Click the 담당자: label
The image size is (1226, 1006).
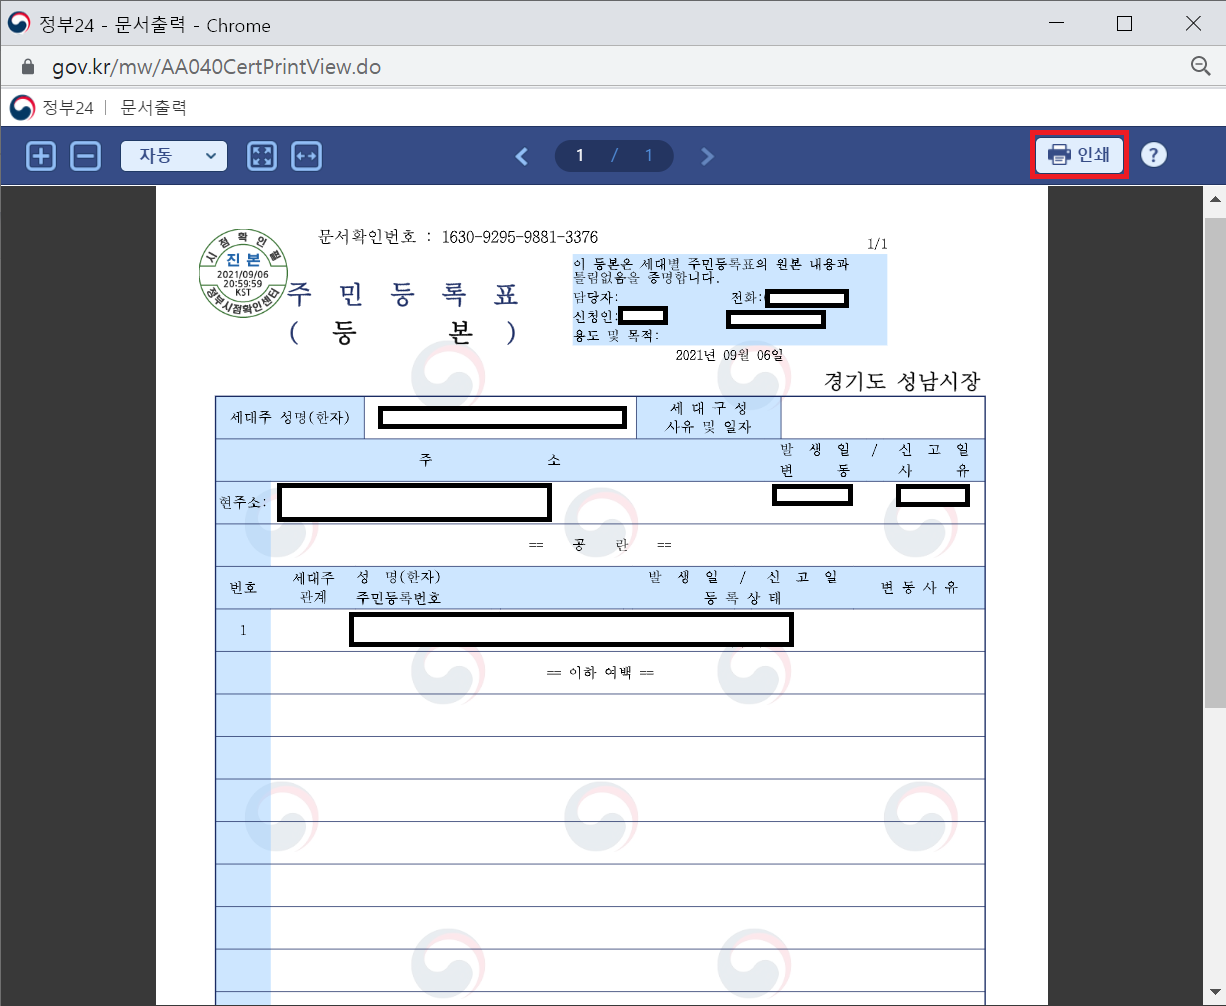click(595, 298)
